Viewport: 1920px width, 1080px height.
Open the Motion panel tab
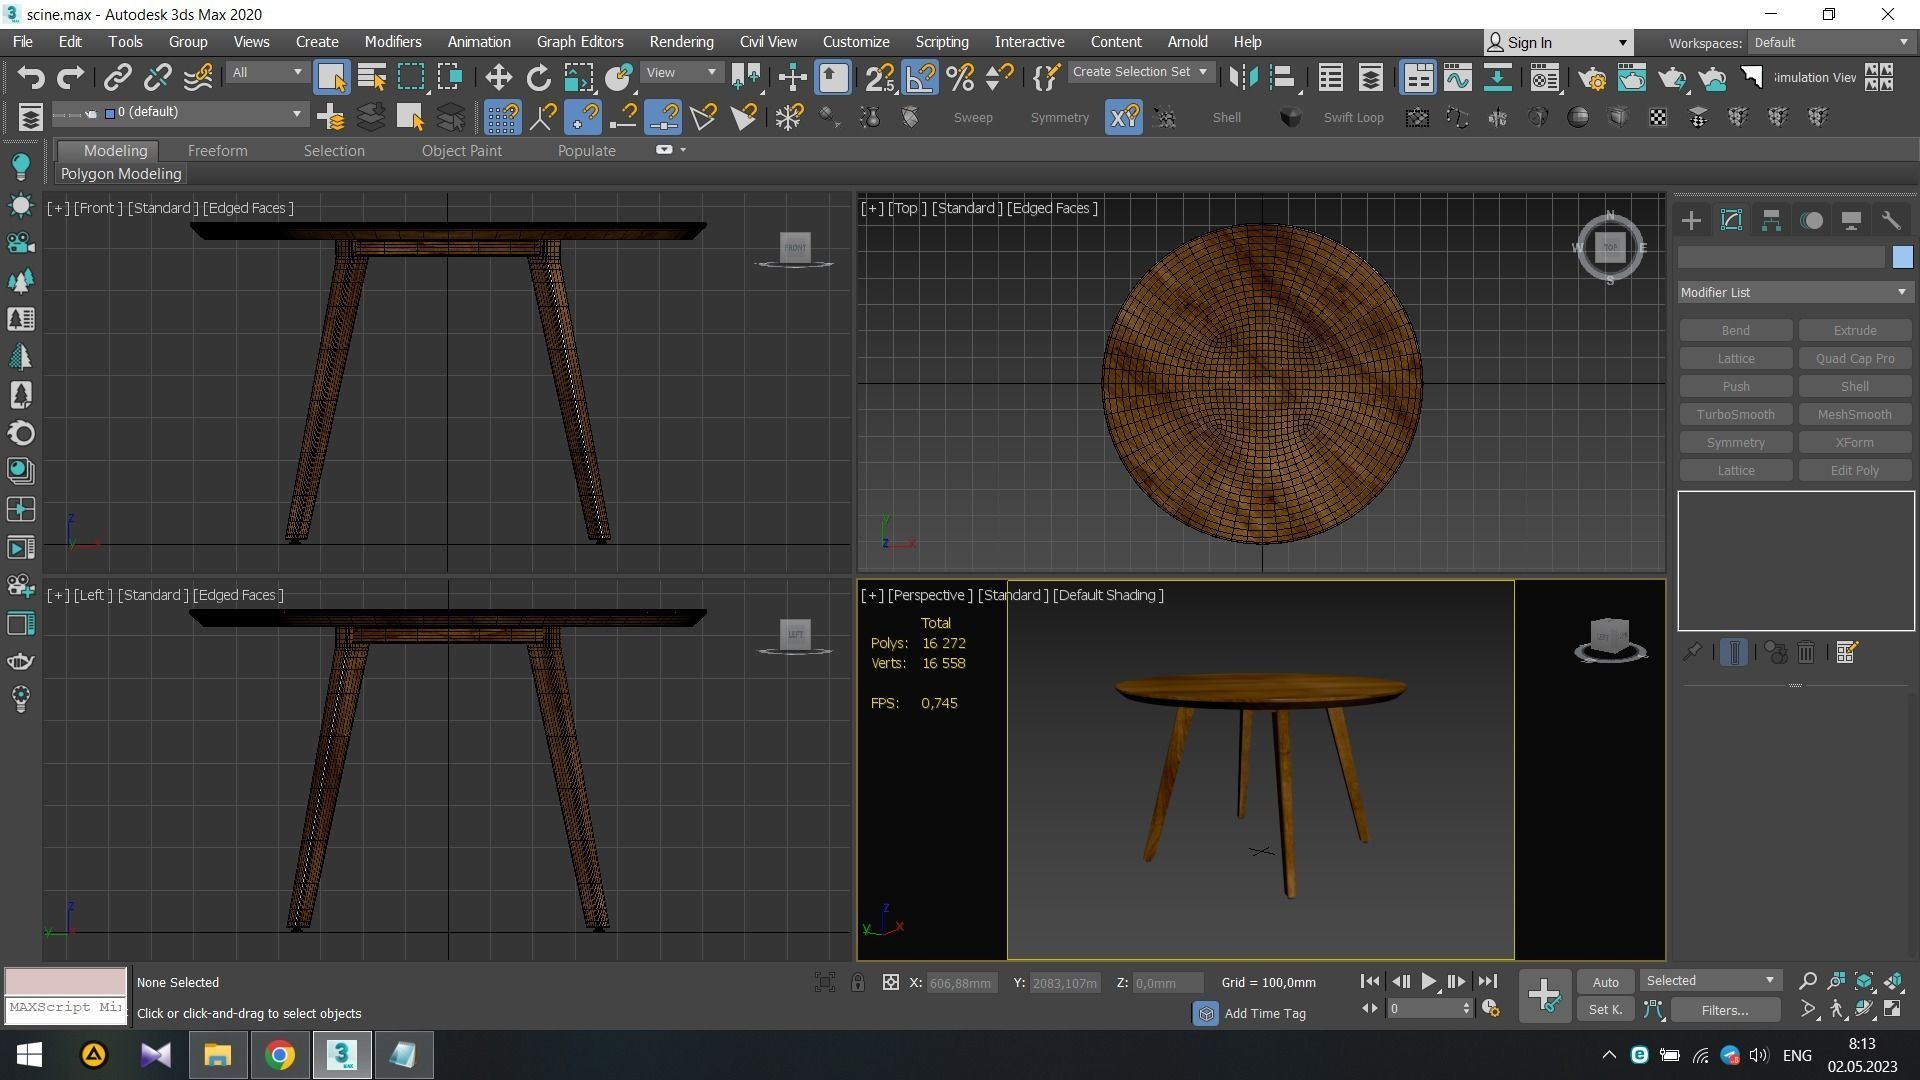click(1811, 221)
